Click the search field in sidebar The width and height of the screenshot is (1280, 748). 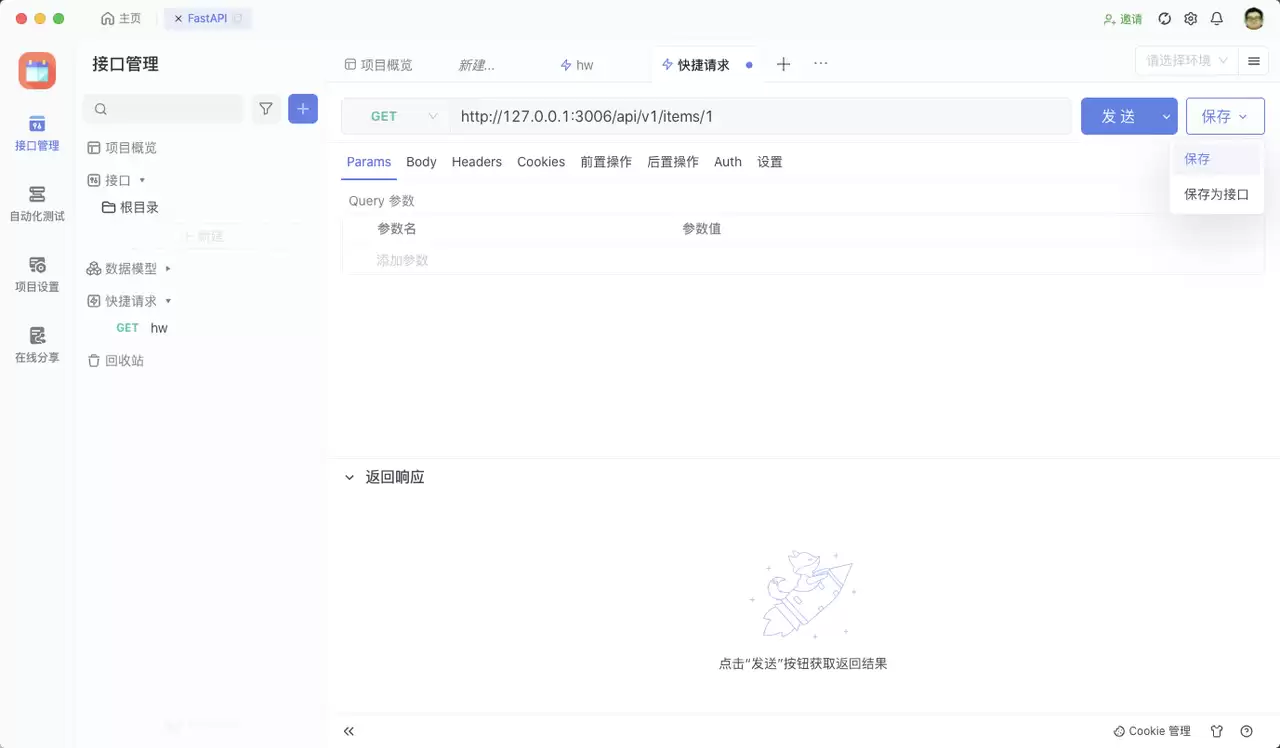click(164, 109)
